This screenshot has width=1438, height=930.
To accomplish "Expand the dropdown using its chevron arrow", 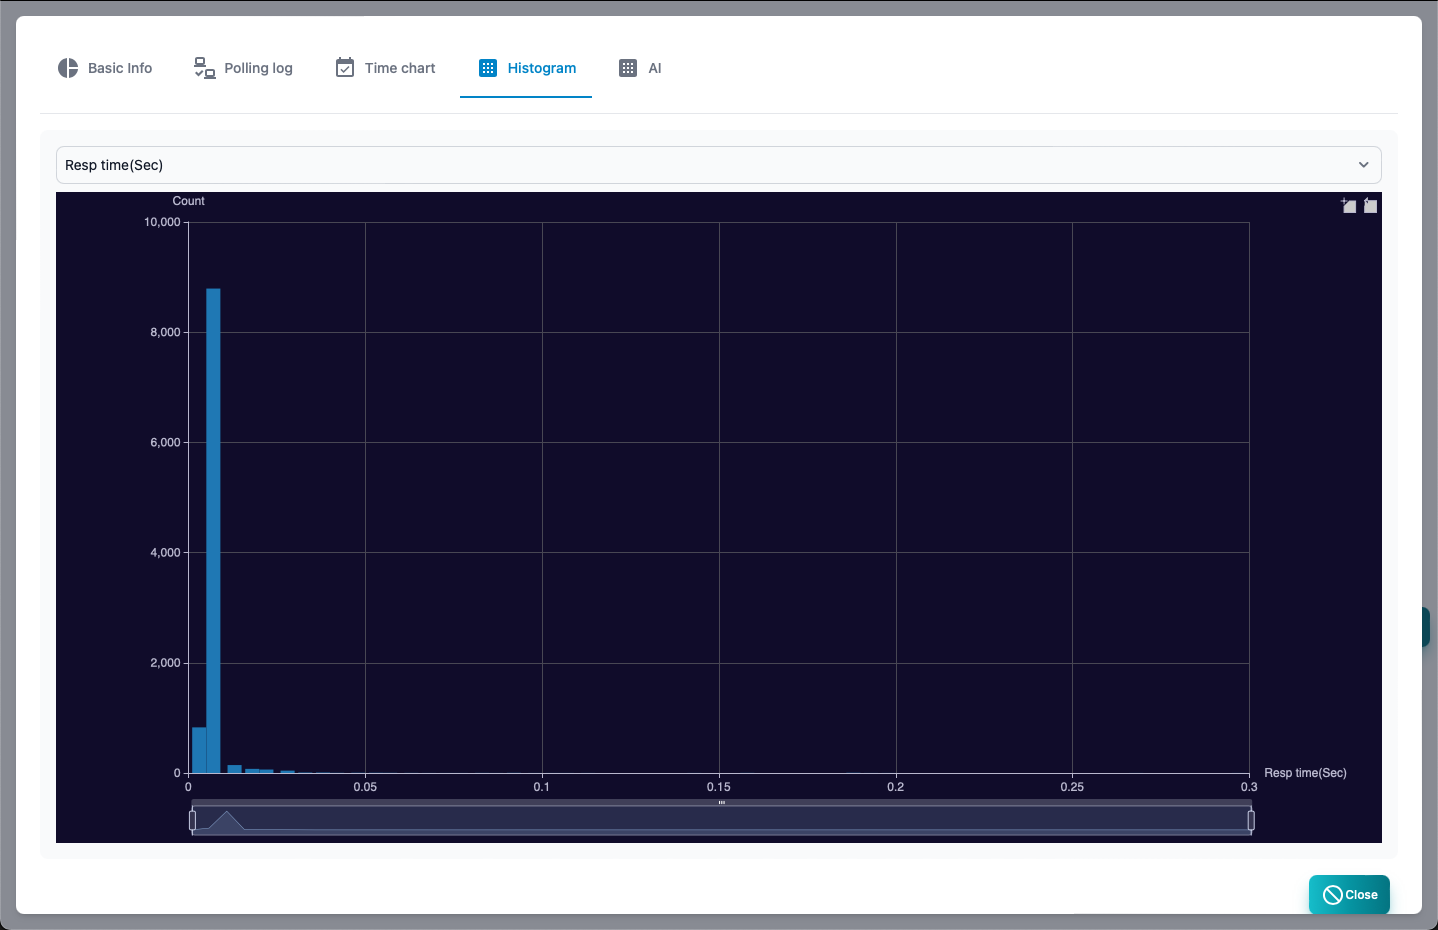I will tap(1363, 165).
